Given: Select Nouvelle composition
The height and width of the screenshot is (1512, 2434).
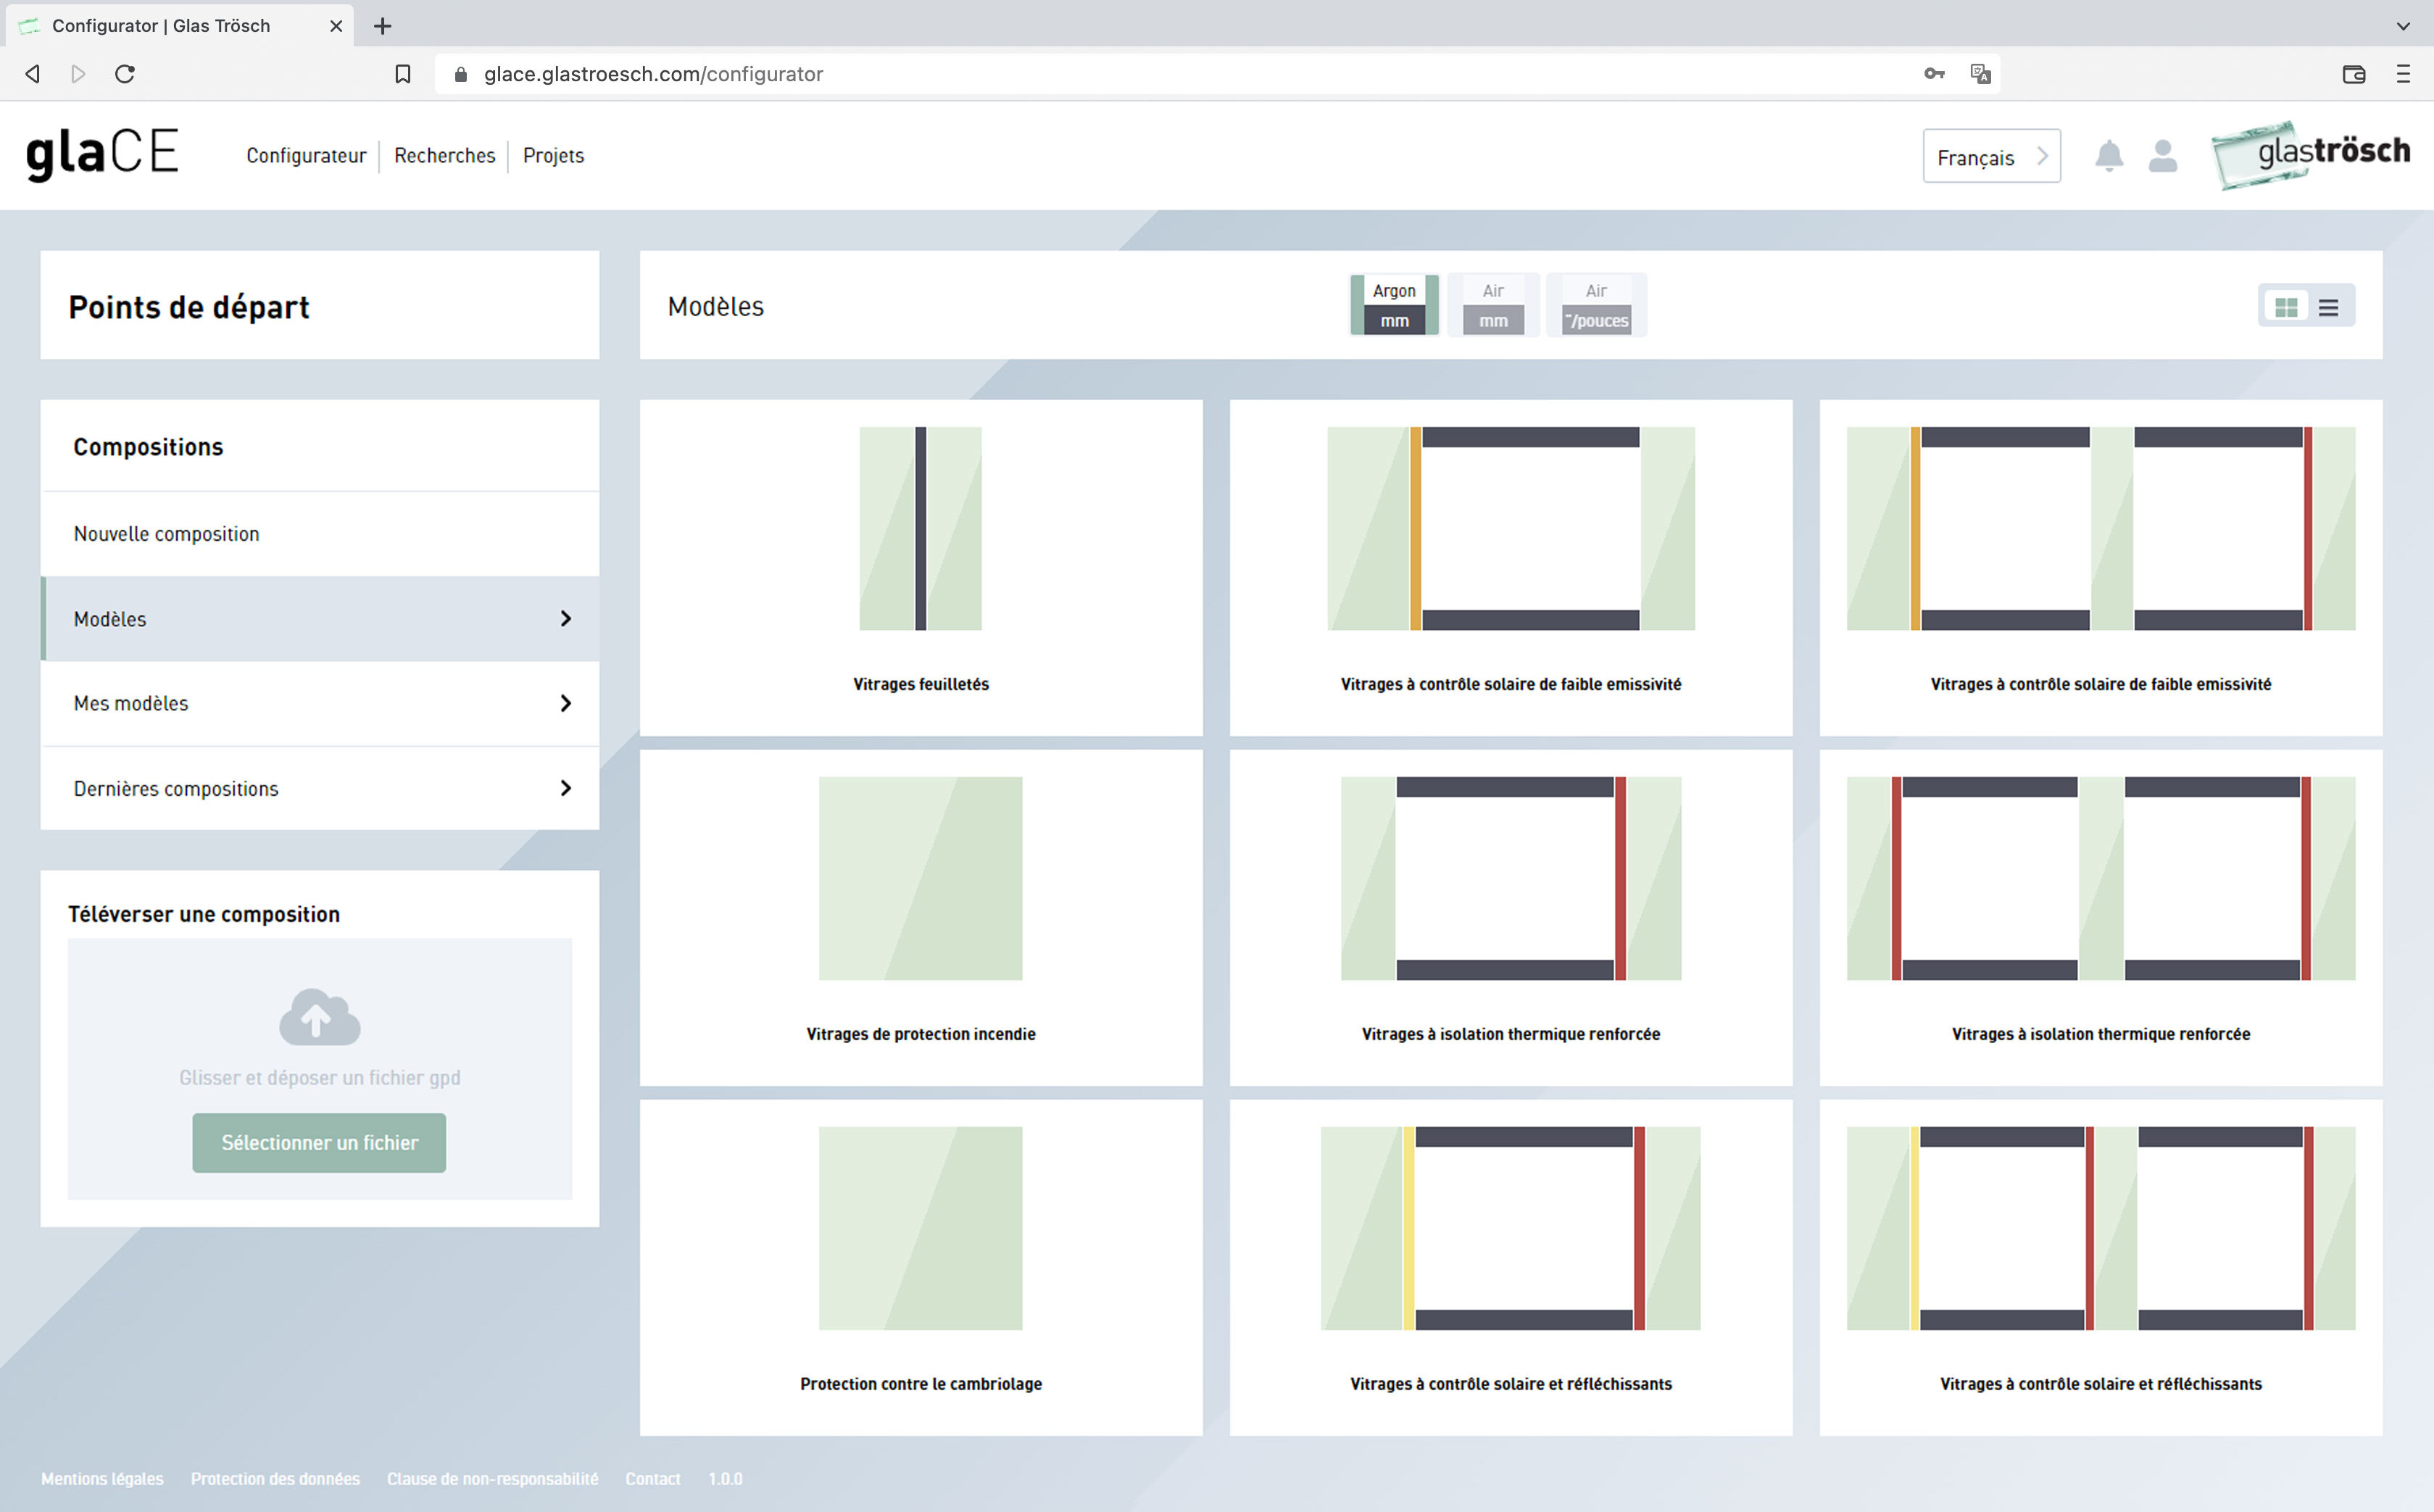Looking at the screenshot, I should coord(320,534).
